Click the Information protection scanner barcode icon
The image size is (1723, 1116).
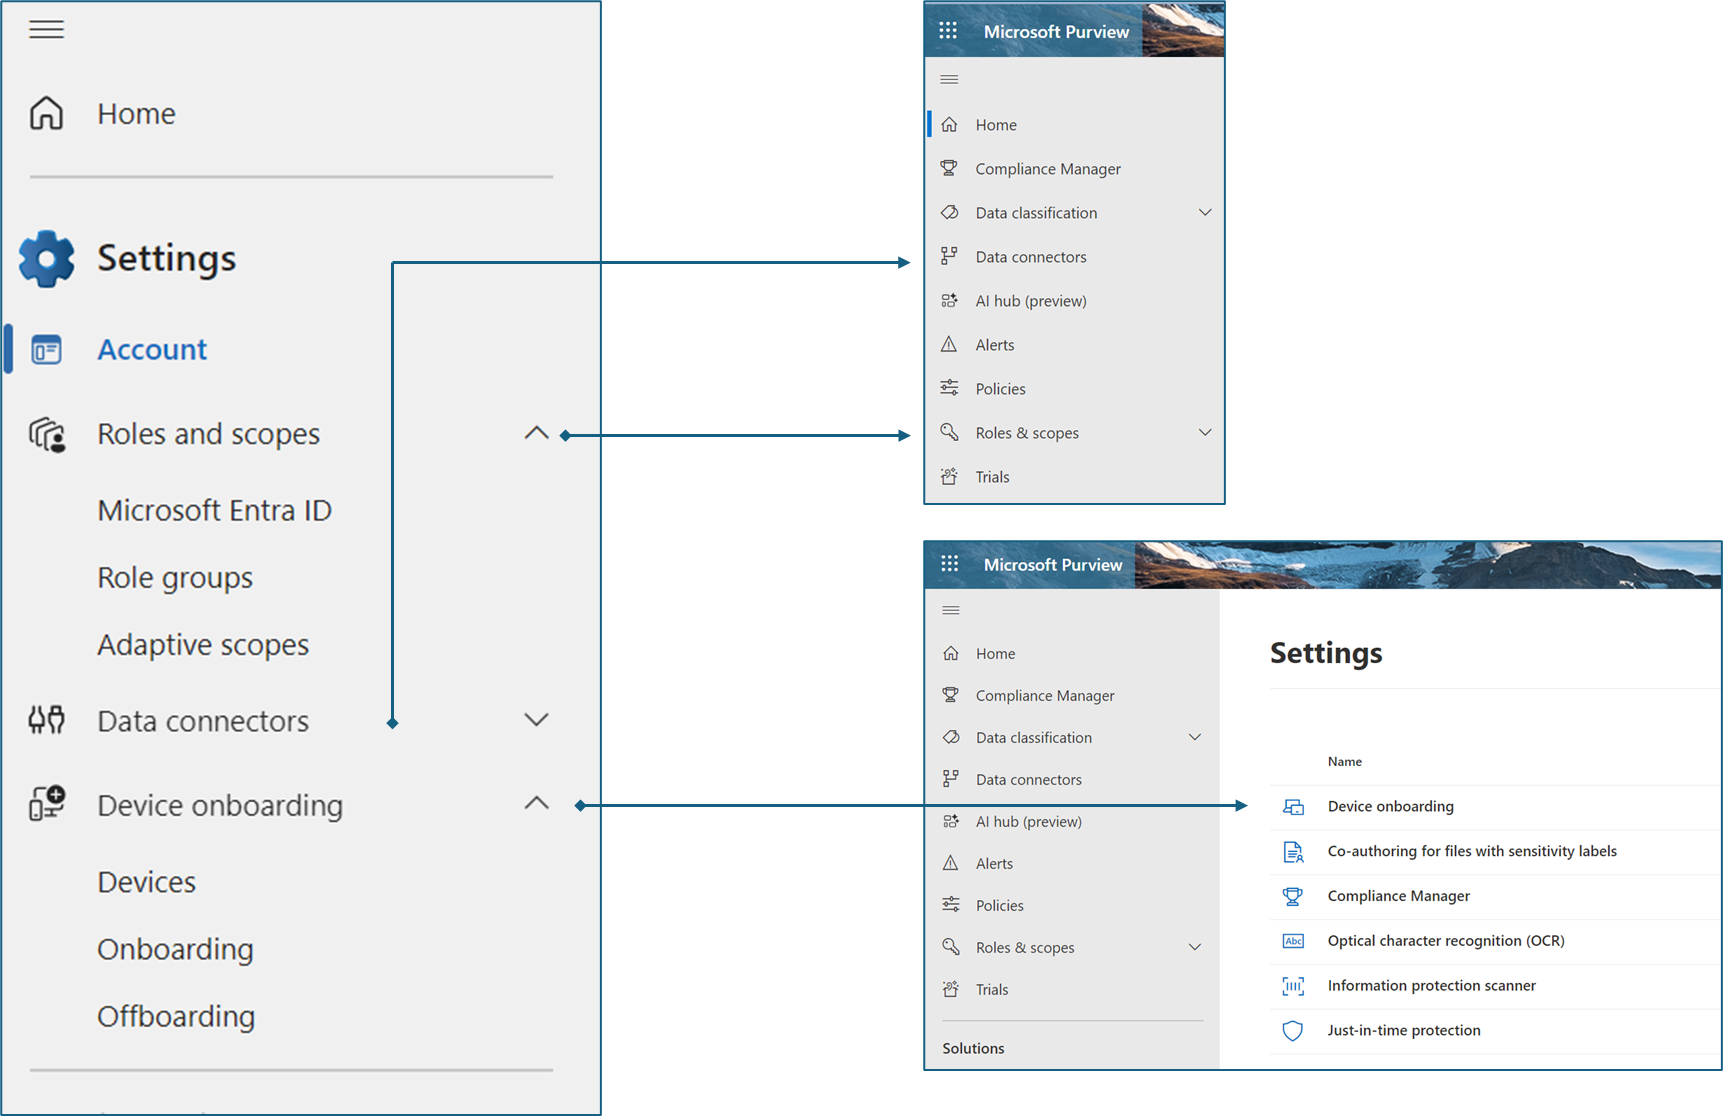point(1292,986)
